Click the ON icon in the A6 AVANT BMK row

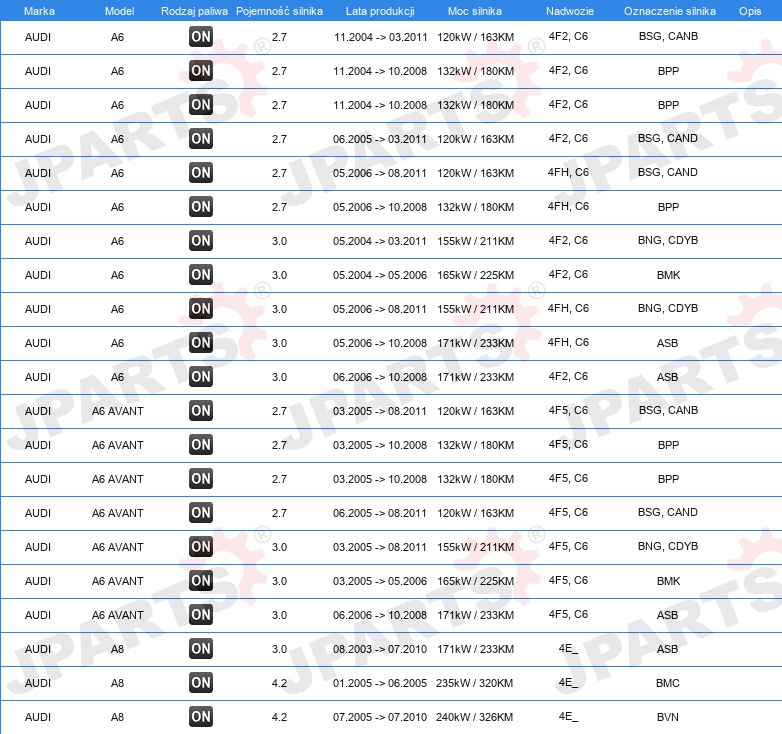(x=201, y=580)
